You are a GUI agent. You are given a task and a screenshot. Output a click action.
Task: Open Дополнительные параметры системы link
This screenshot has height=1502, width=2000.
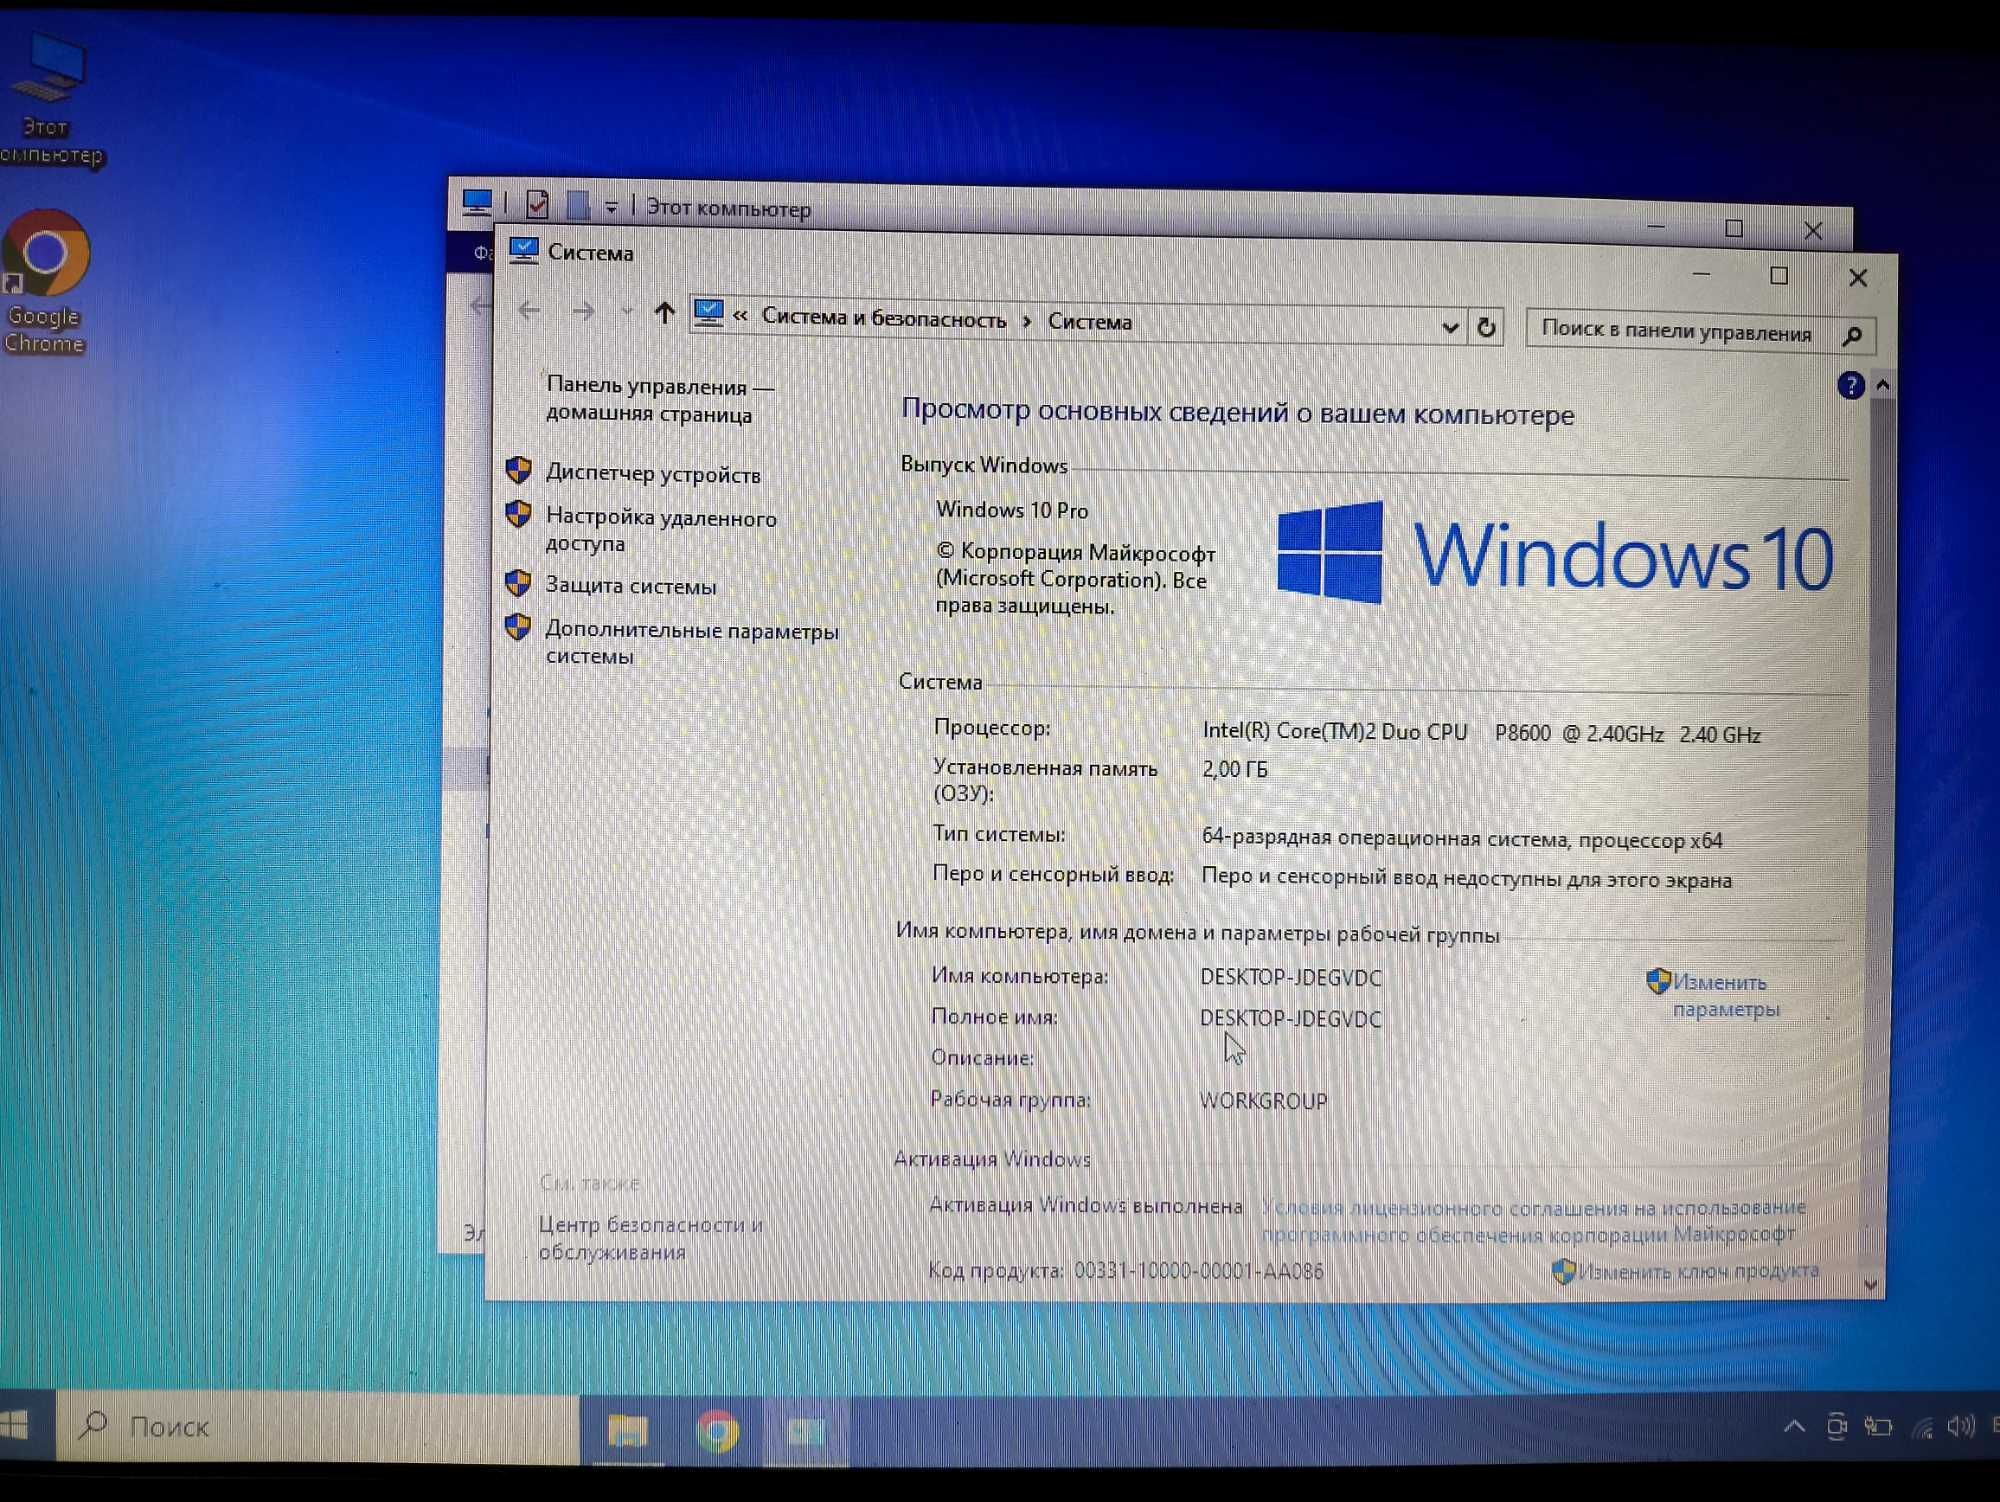(x=691, y=643)
